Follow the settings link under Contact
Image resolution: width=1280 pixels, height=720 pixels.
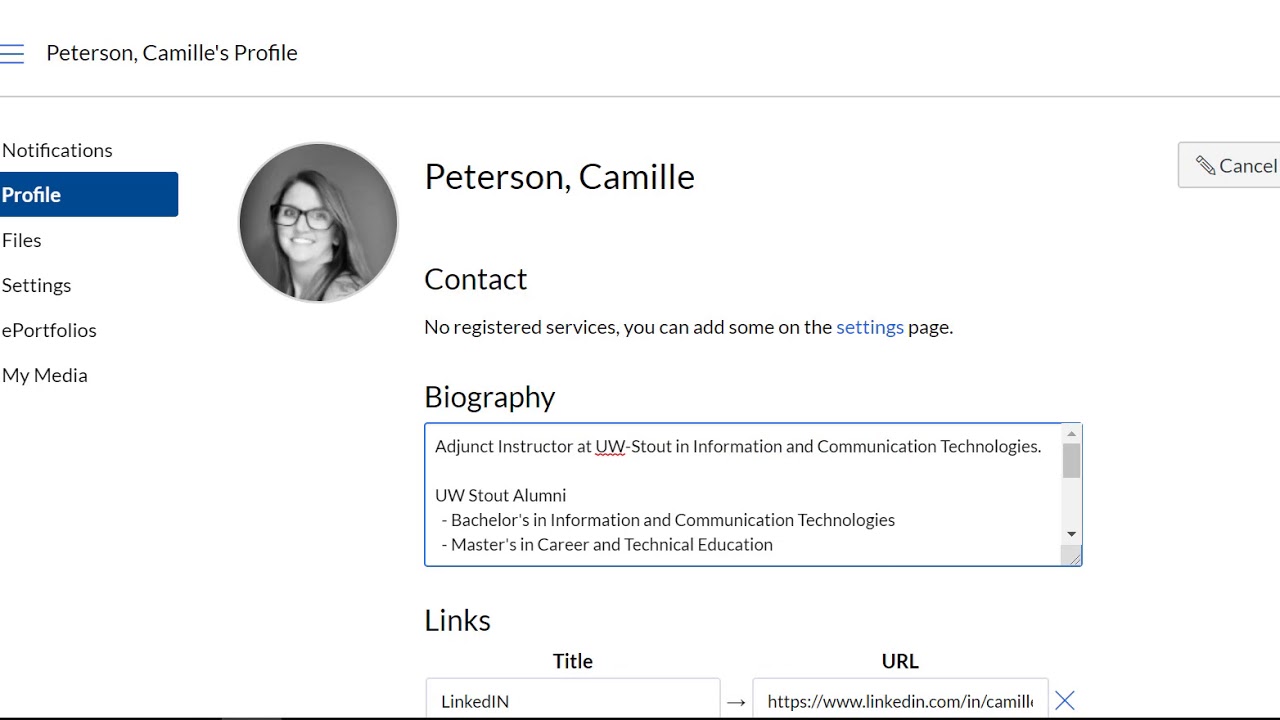(x=869, y=327)
